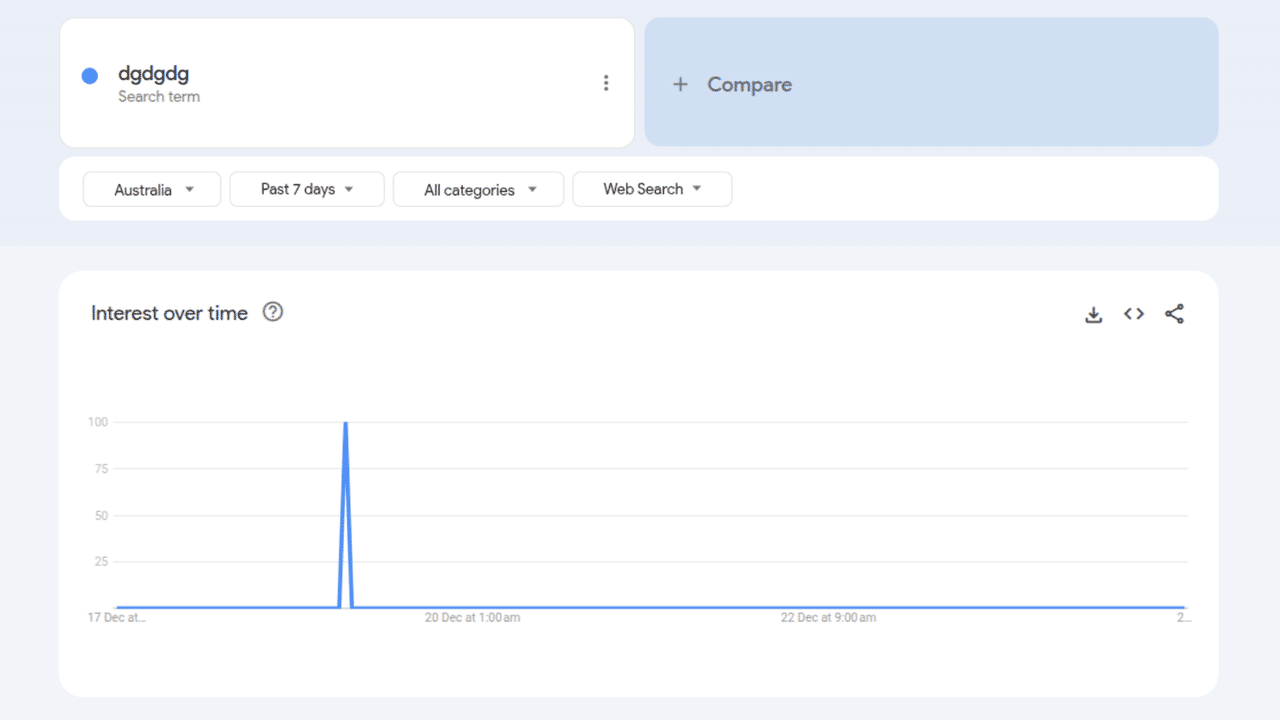Open the Web Search type dropdown

652,188
